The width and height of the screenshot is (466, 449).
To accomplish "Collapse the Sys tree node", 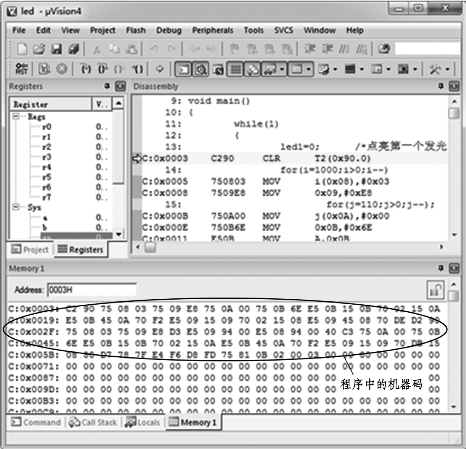I will click(16, 207).
